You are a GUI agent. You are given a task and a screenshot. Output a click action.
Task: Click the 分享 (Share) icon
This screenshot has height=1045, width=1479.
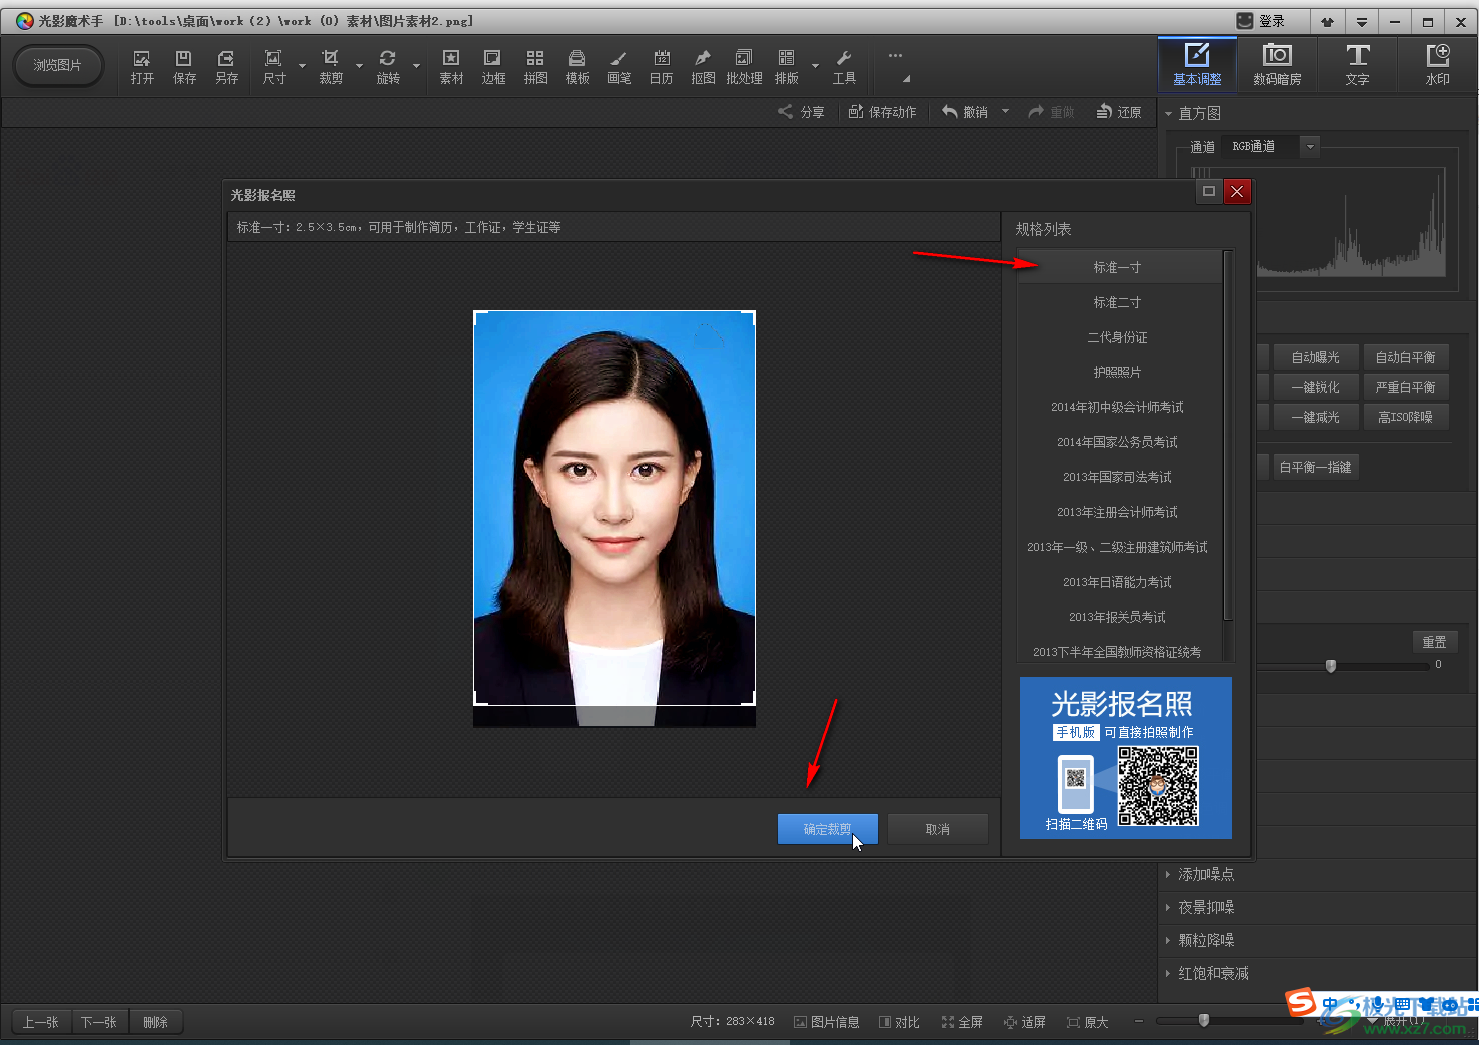pos(802,112)
